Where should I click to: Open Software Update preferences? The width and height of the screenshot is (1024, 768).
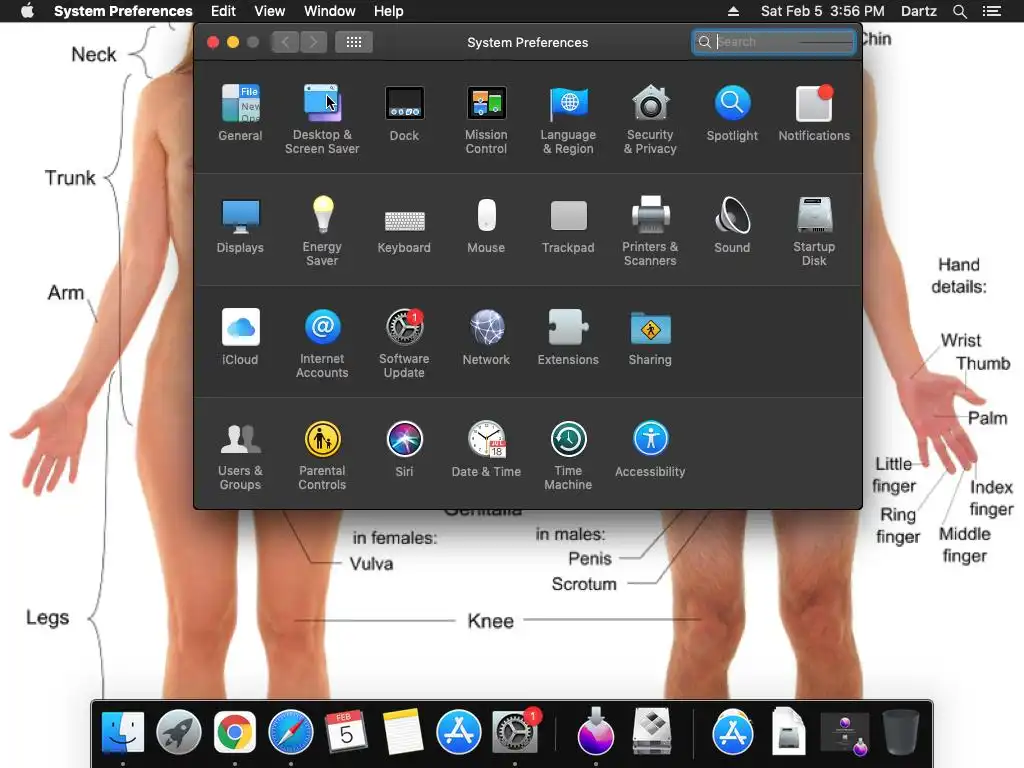404,344
